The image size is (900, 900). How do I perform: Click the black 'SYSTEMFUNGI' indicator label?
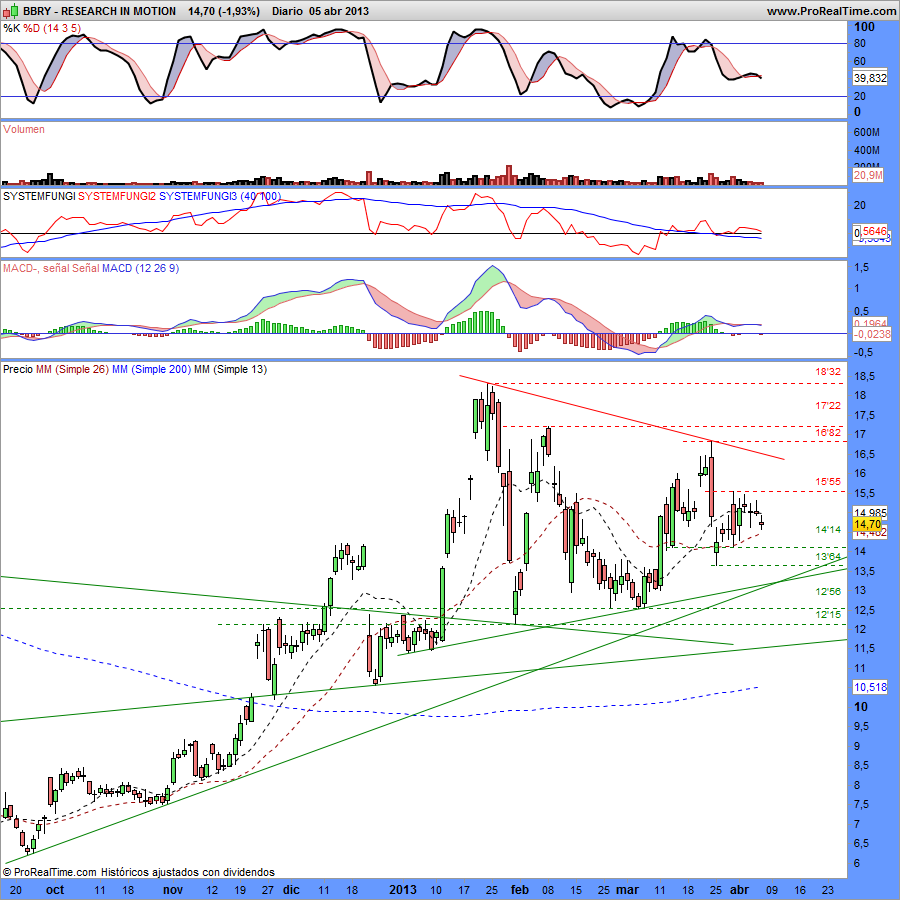(39, 196)
